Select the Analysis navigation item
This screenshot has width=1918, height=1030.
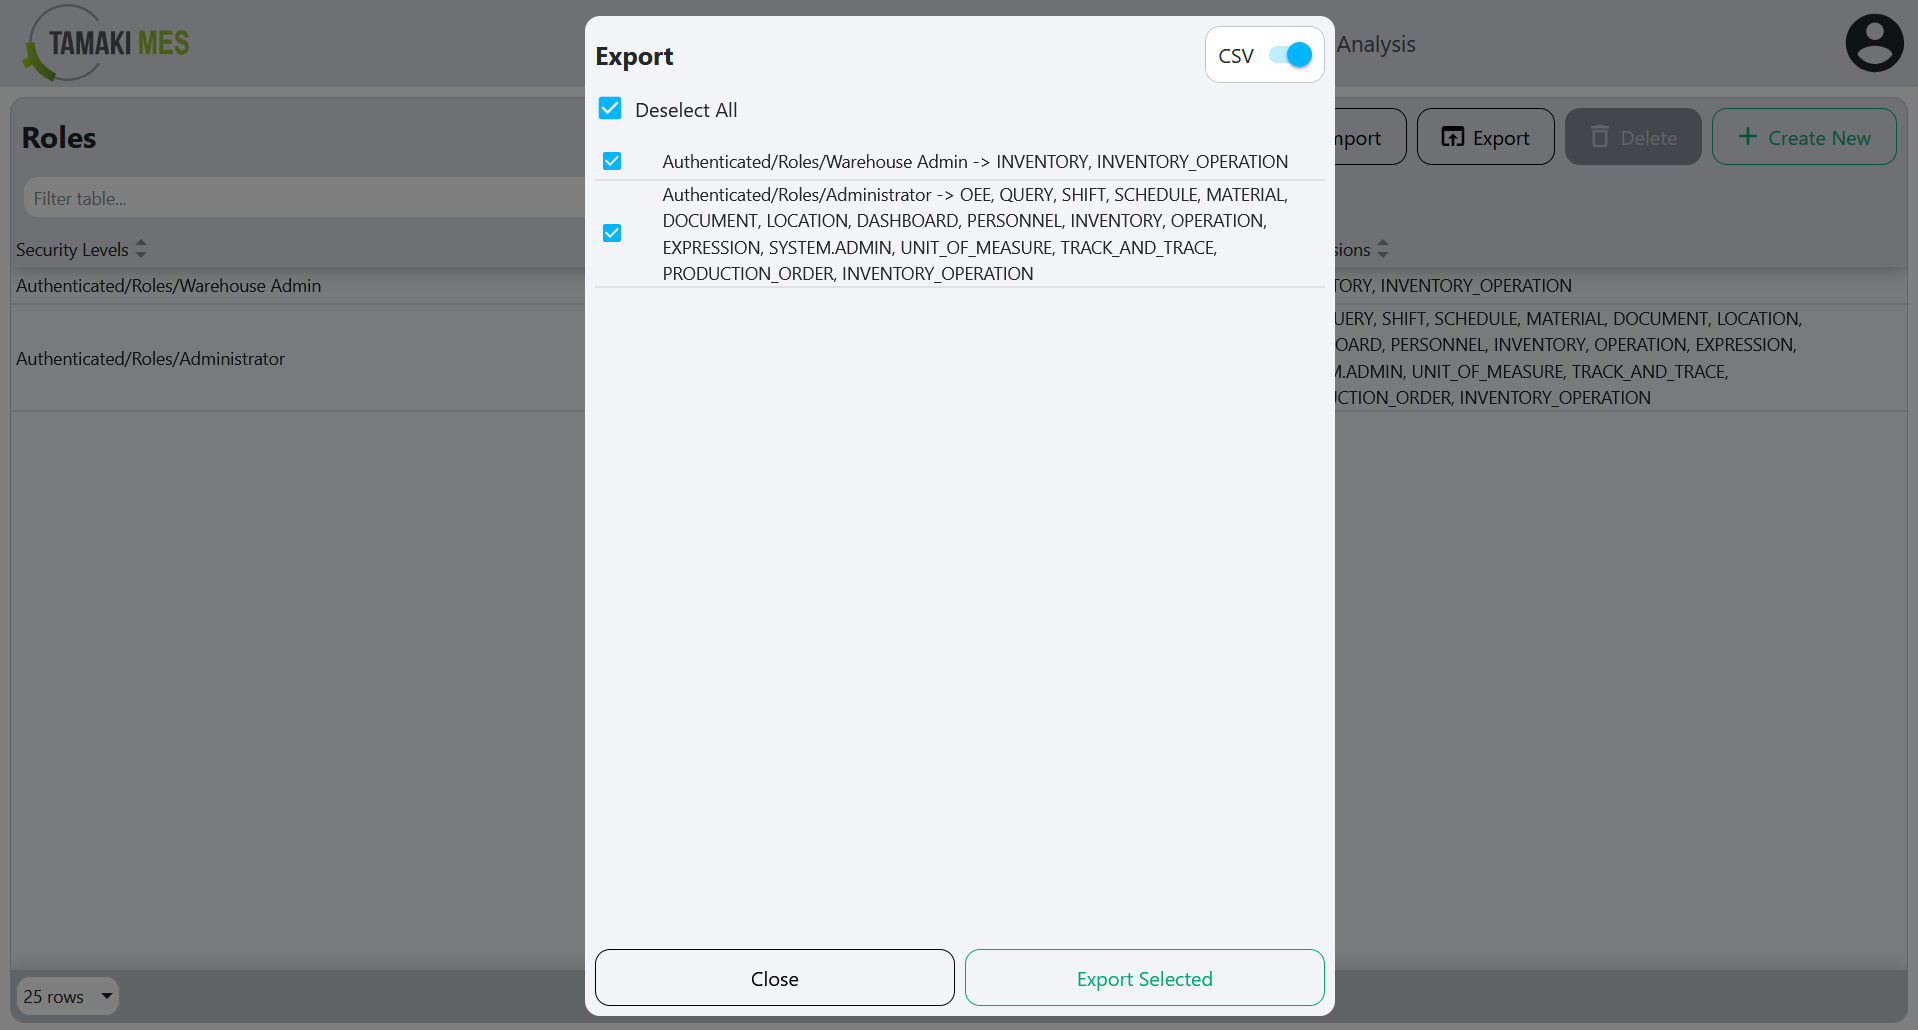(1377, 44)
